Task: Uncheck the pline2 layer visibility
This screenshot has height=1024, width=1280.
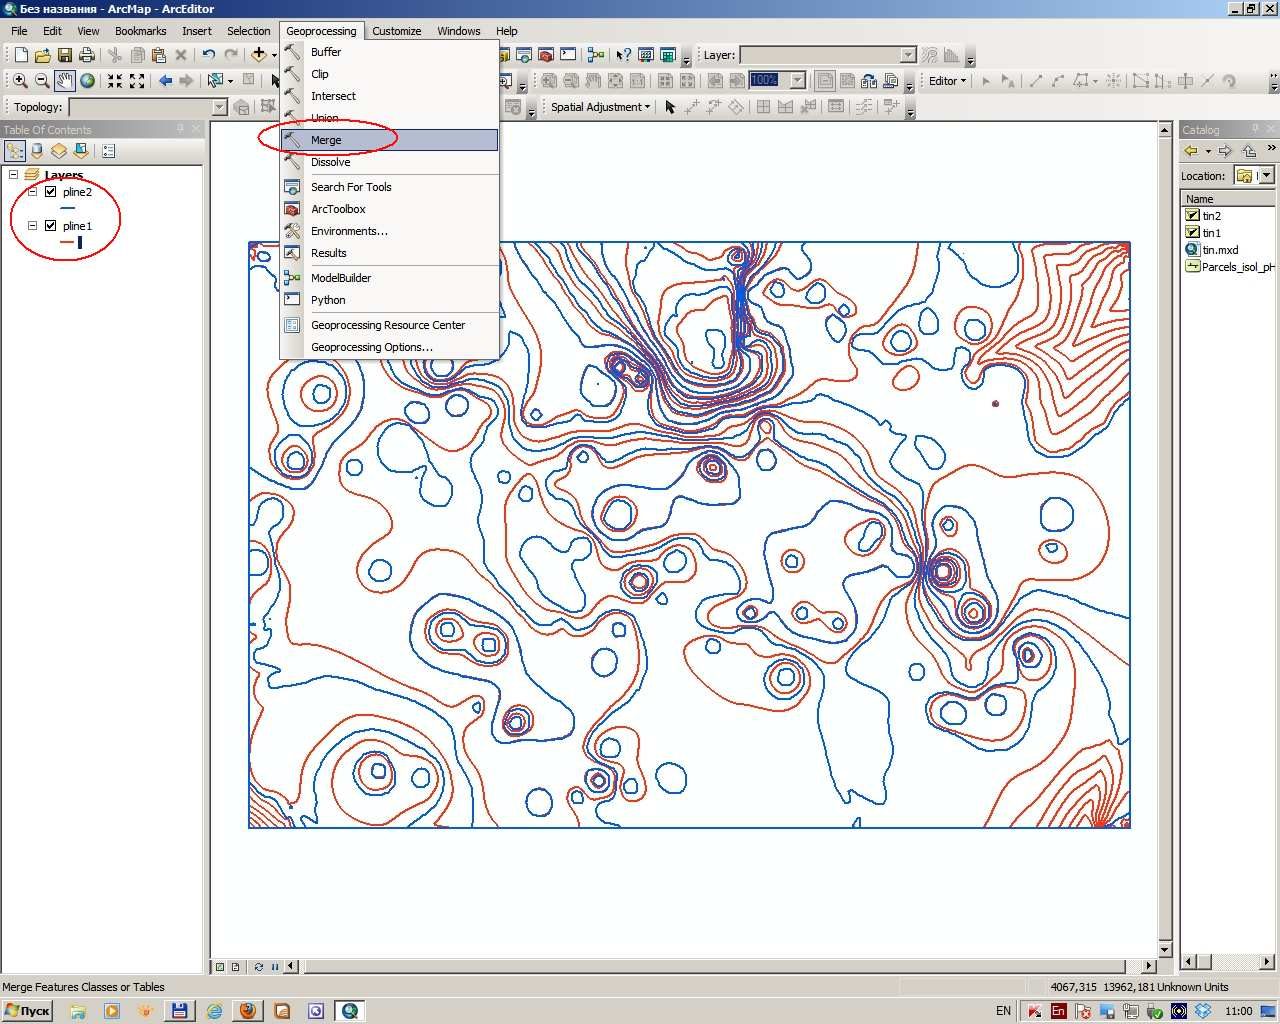Action: [x=51, y=192]
